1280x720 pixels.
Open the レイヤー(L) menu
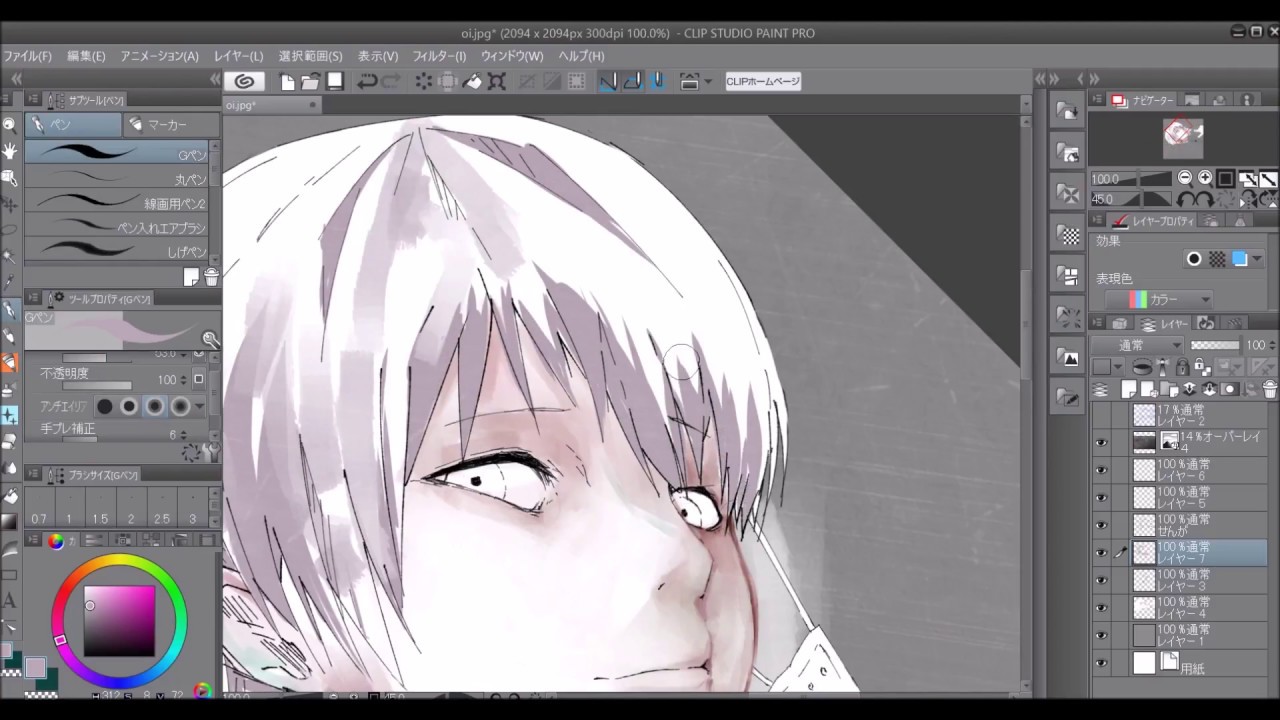click(239, 56)
